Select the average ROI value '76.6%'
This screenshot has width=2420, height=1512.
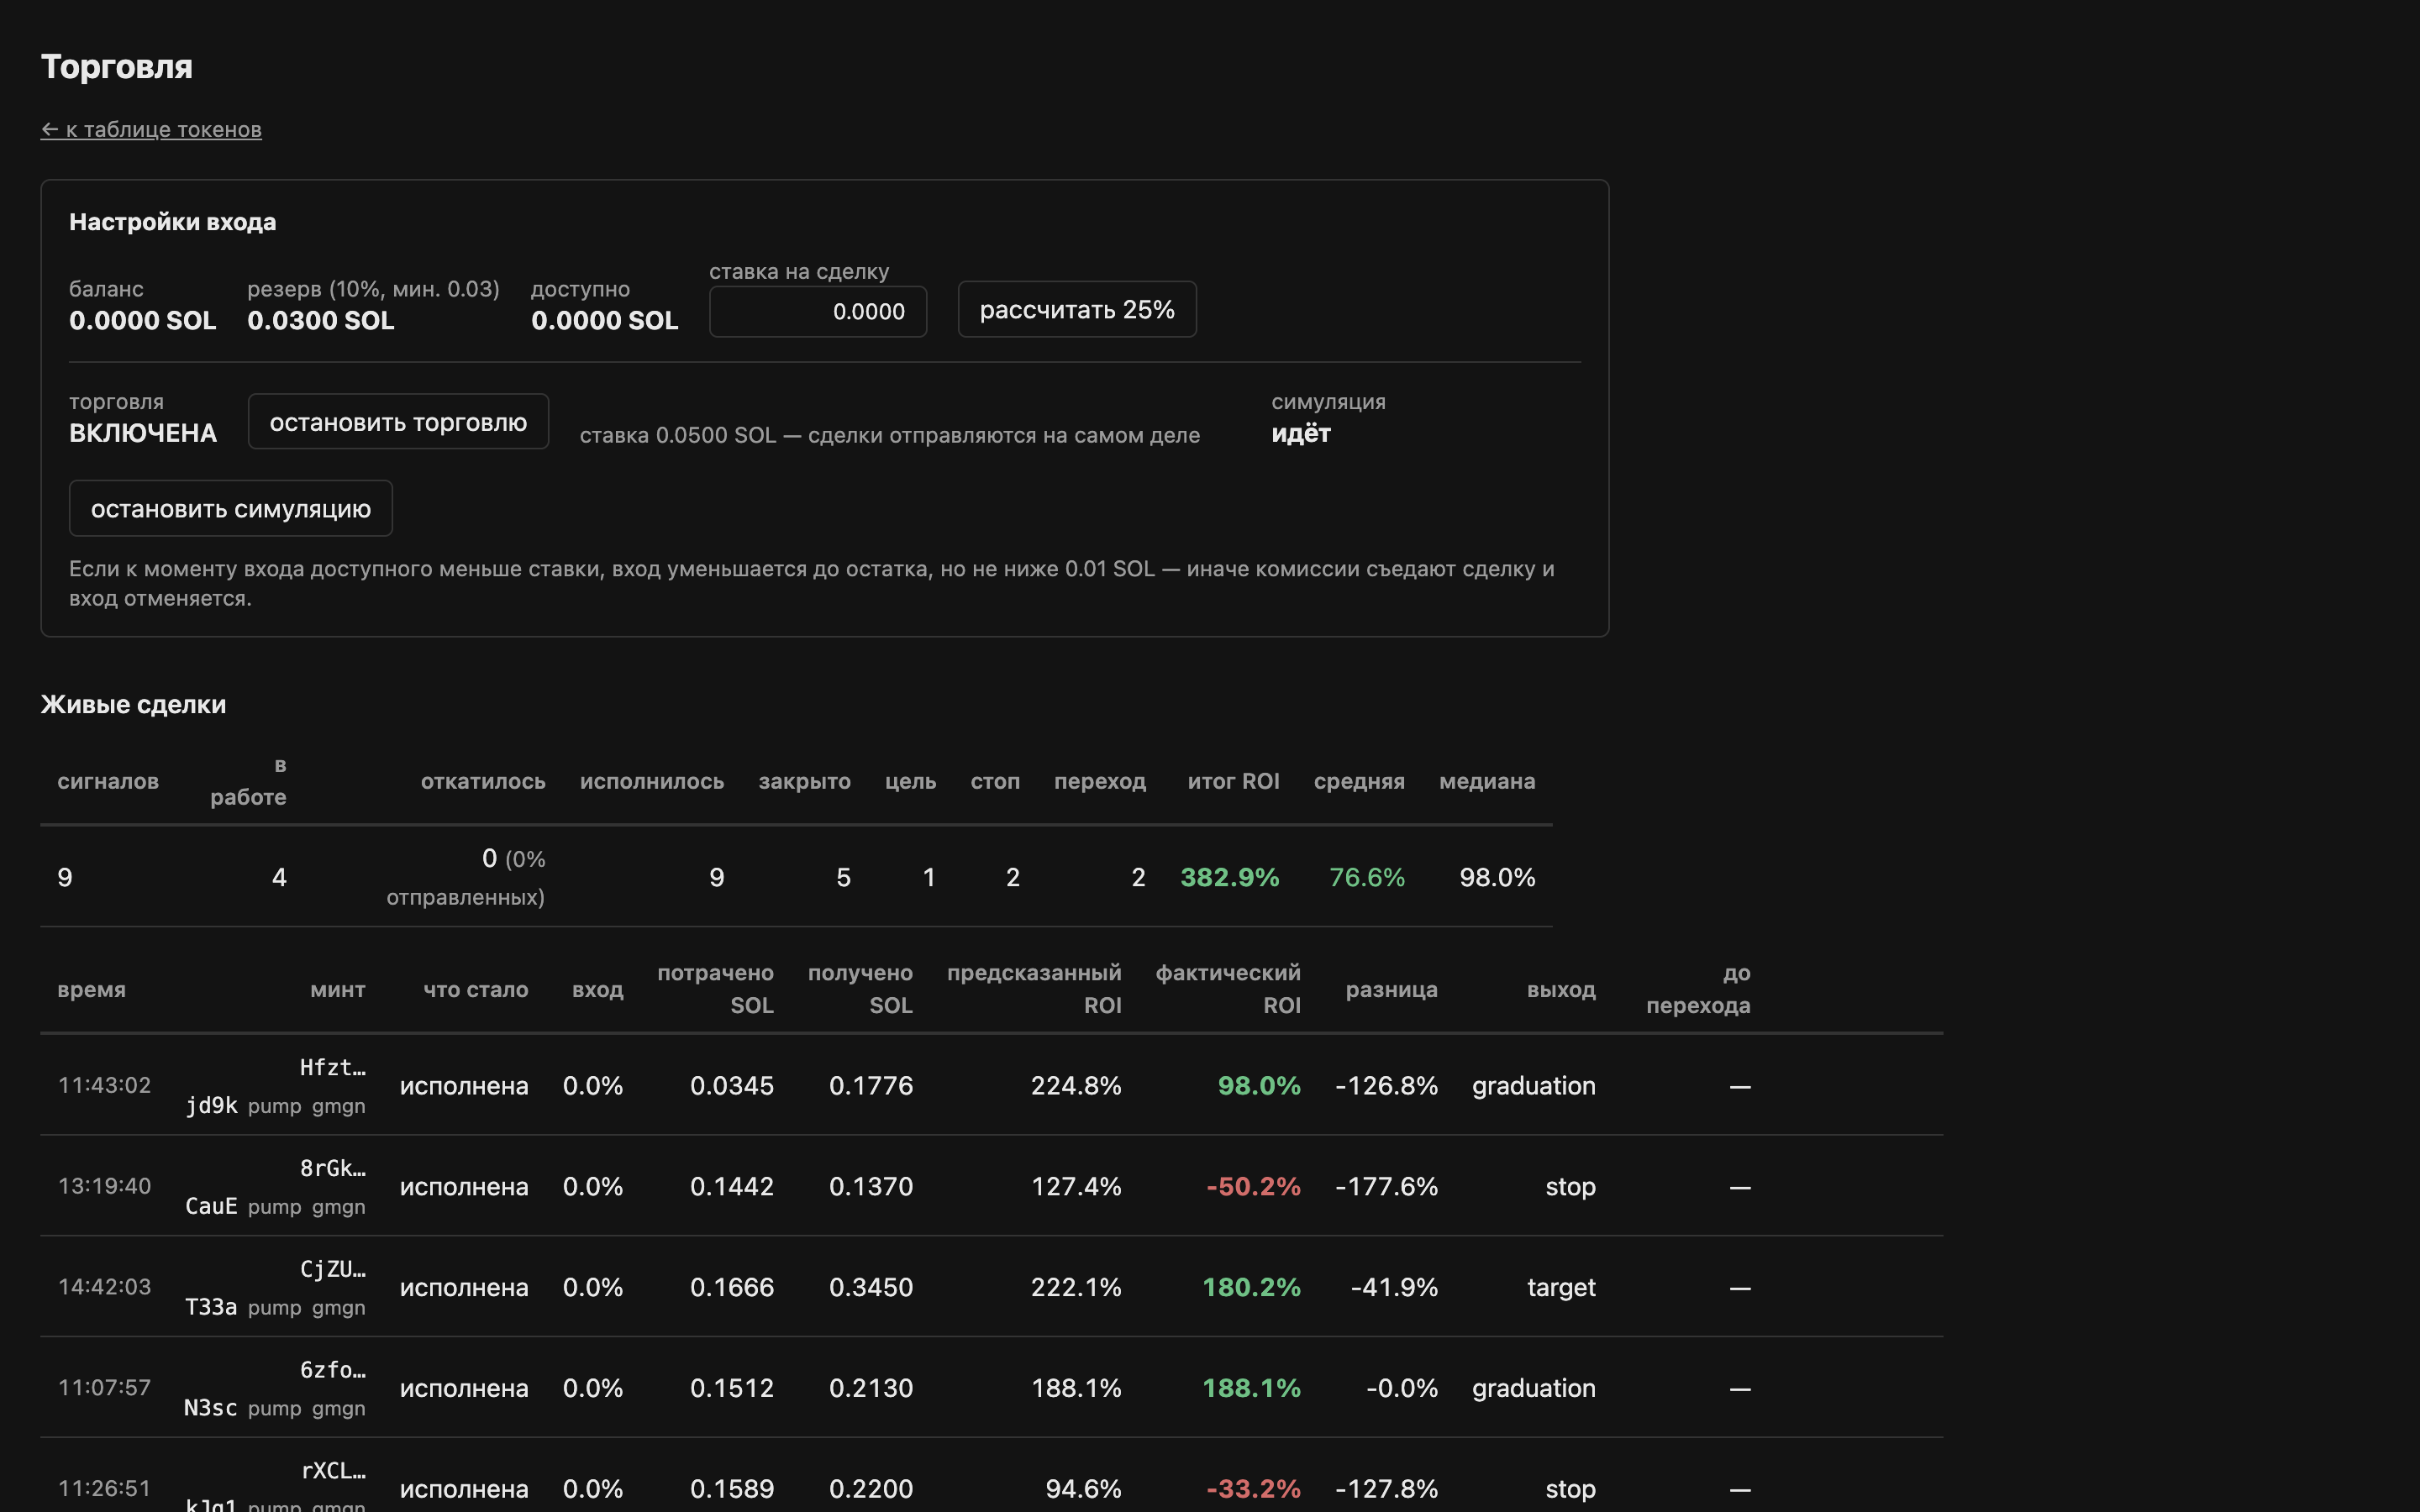pyautogui.click(x=1367, y=877)
